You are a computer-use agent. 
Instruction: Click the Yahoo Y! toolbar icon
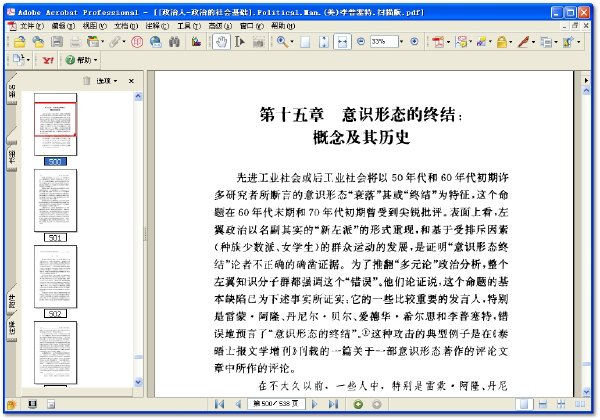(48, 60)
